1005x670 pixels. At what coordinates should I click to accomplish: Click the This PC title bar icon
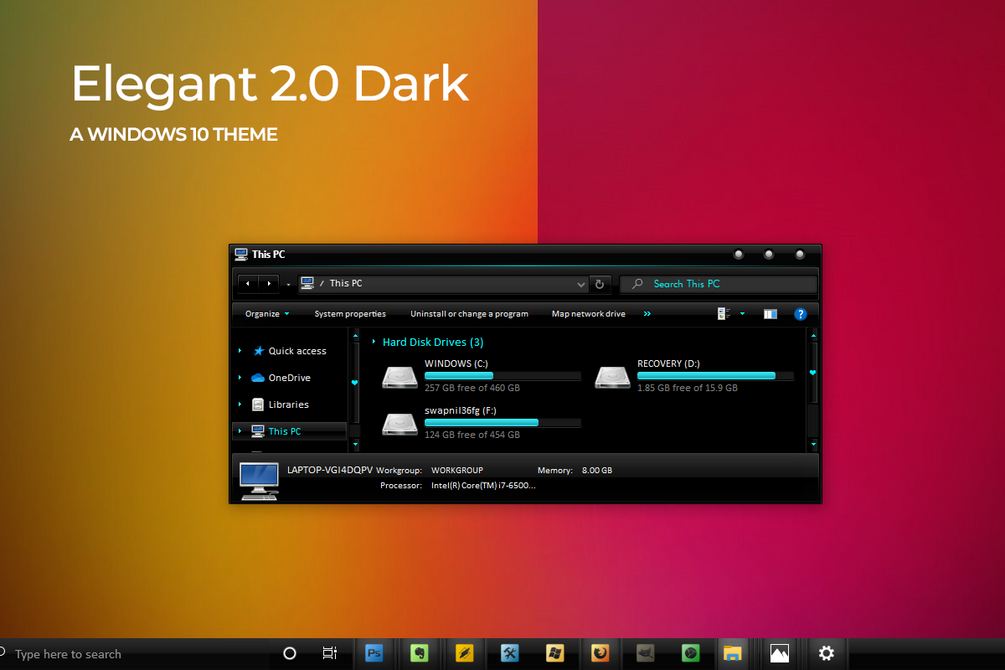[x=241, y=254]
